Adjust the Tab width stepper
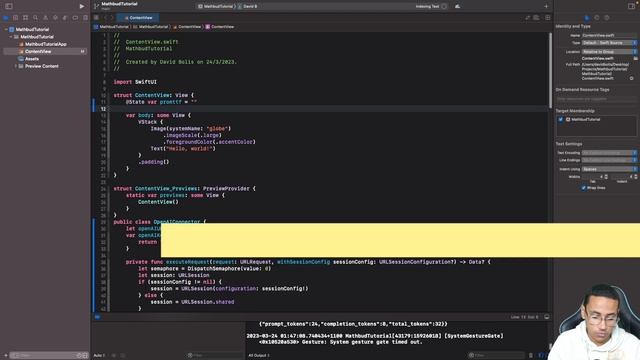640x360 pixels. [606, 177]
